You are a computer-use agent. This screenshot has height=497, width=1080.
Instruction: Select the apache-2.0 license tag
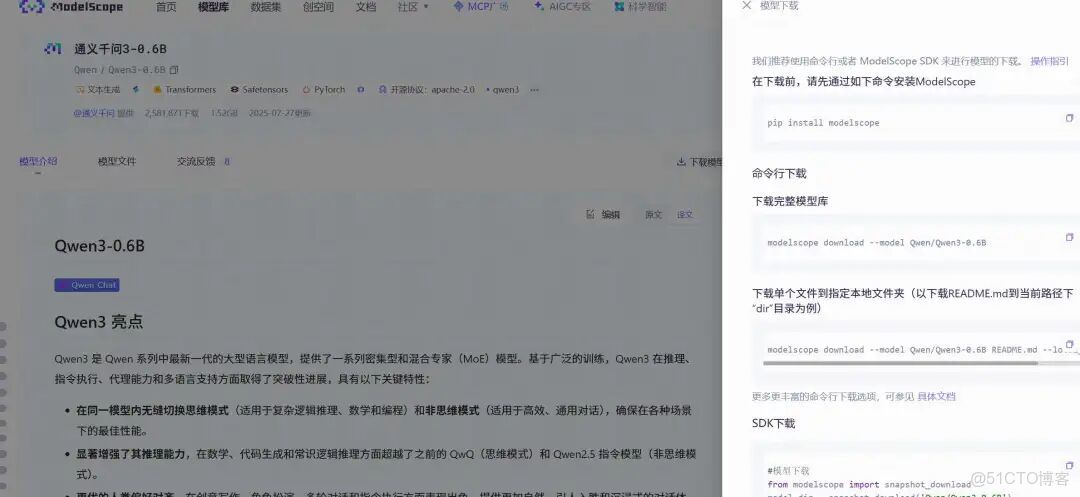(427, 89)
